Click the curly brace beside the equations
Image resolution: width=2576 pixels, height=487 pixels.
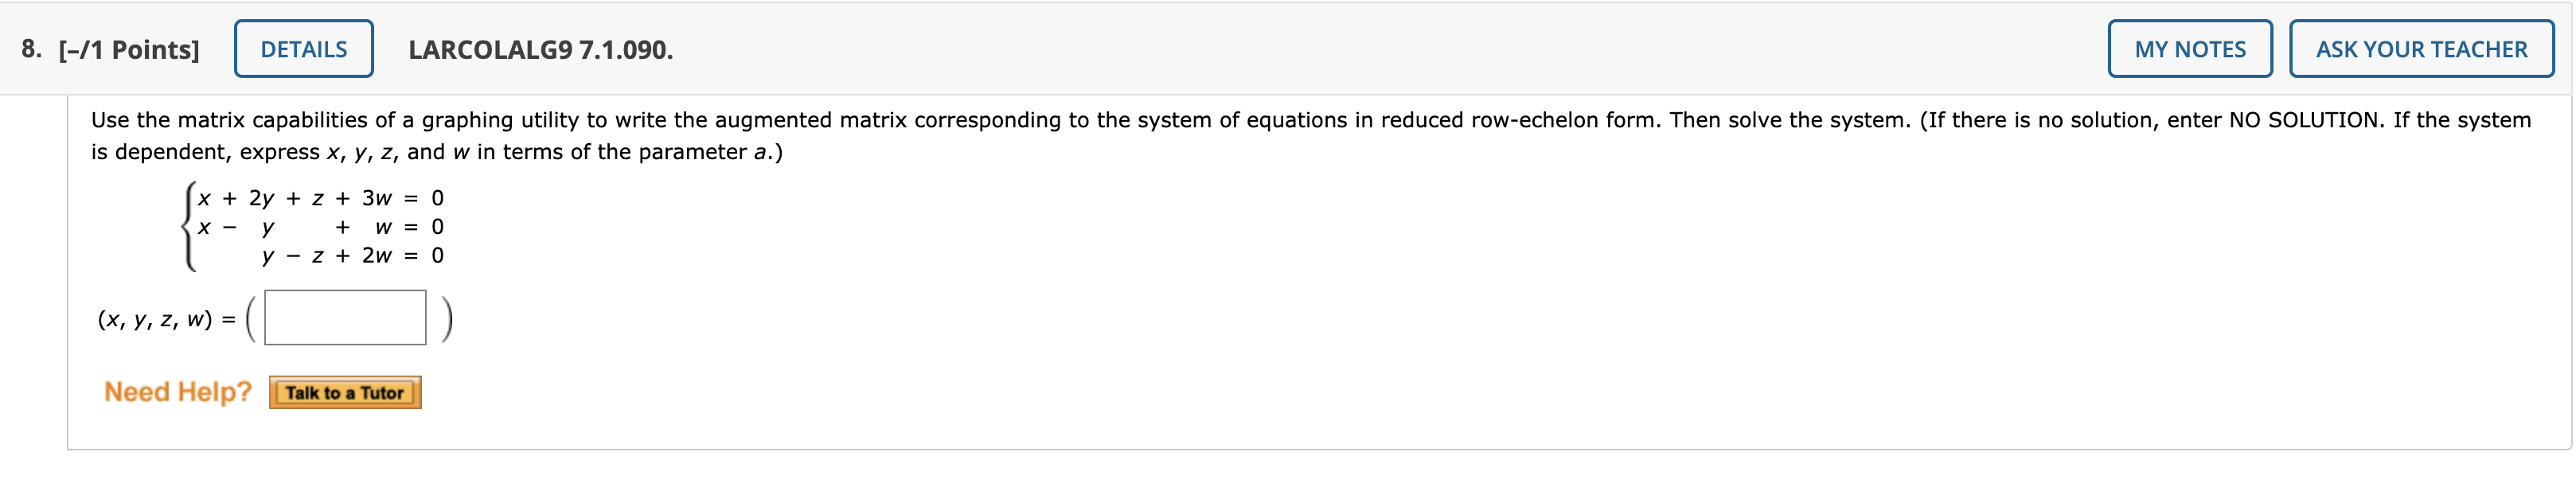pos(188,226)
